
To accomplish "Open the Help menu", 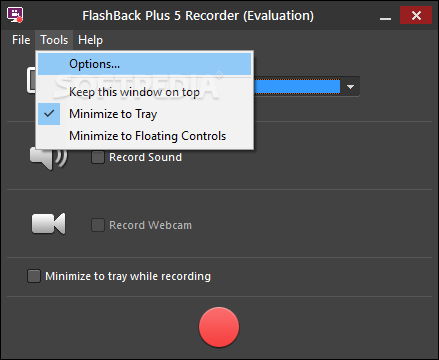I will 90,40.
